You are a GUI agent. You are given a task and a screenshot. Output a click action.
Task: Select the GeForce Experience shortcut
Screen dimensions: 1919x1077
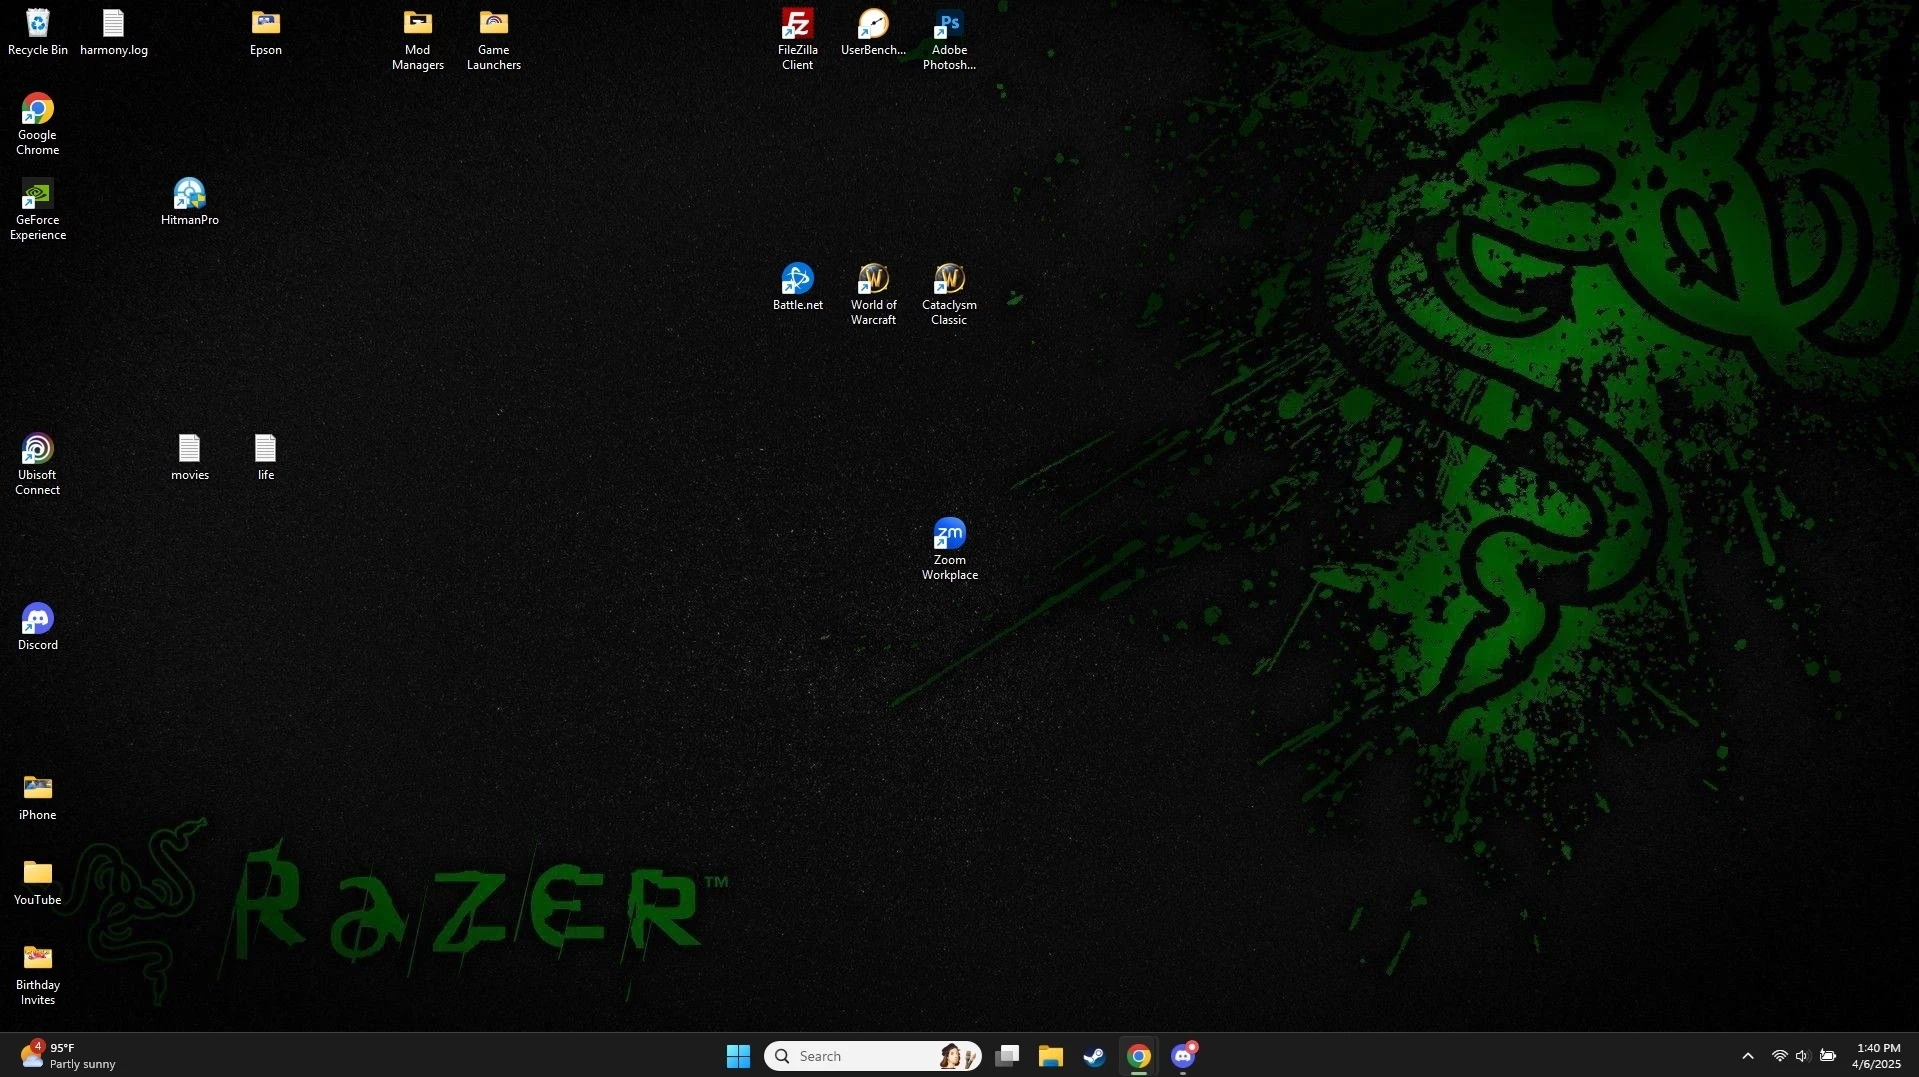coord(38,210)
